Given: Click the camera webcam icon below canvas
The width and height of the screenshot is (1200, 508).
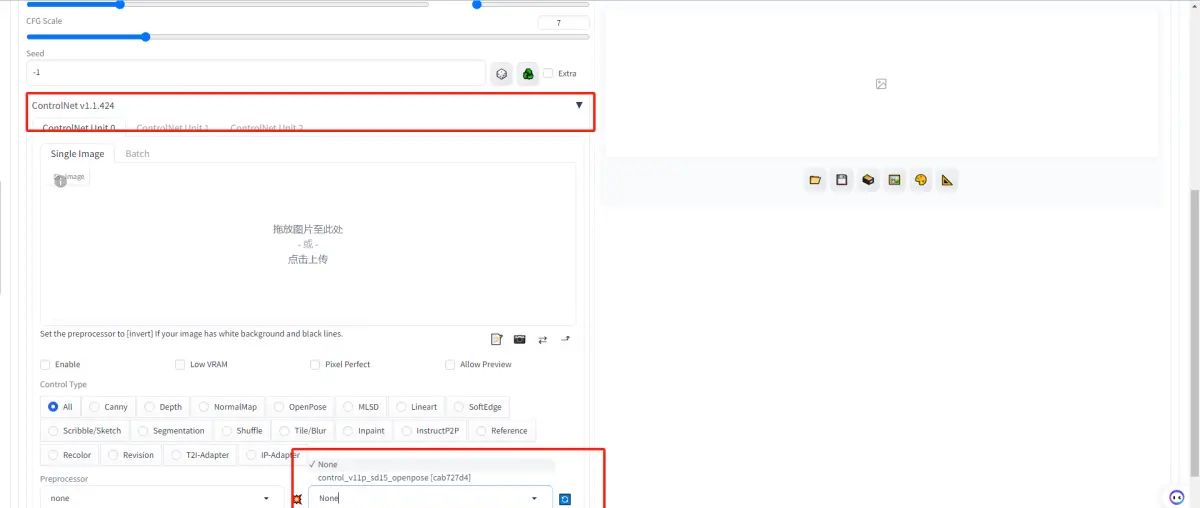Looking at the screenshot, I should [520, 340].
